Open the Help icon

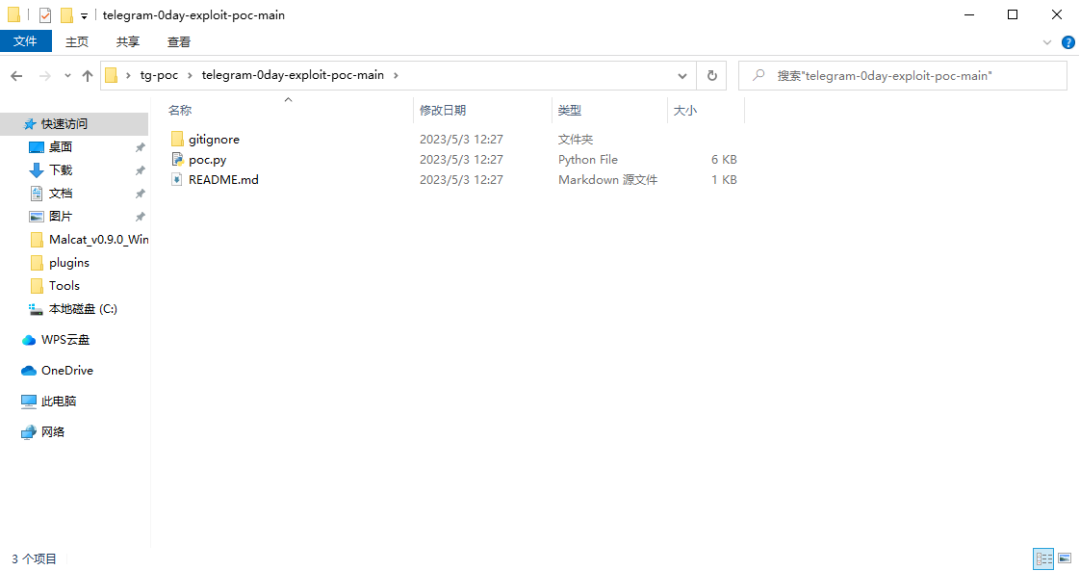coord(1068,42)
